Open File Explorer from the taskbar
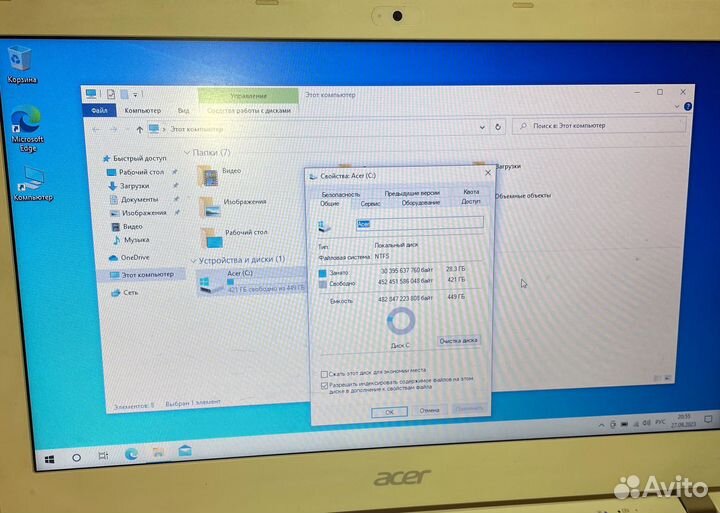The height and width of the screenshot is (513, 720). (158, 452)
